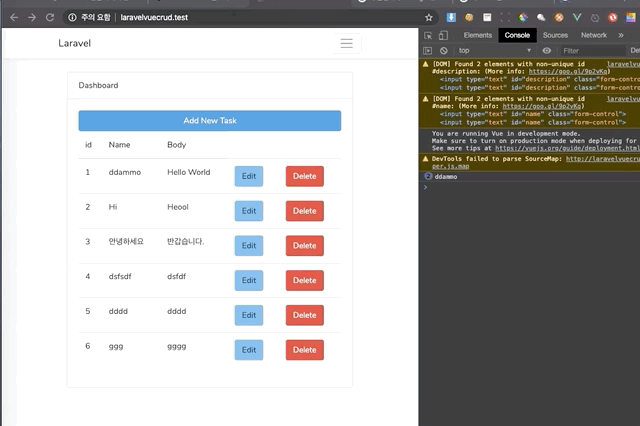Click the site info icon in the address bar

click(72, 18)
